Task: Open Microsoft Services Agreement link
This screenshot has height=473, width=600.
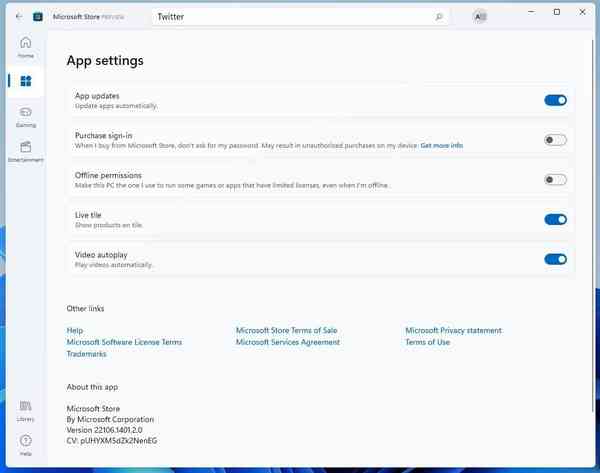Action: click(x=288, y=342)
